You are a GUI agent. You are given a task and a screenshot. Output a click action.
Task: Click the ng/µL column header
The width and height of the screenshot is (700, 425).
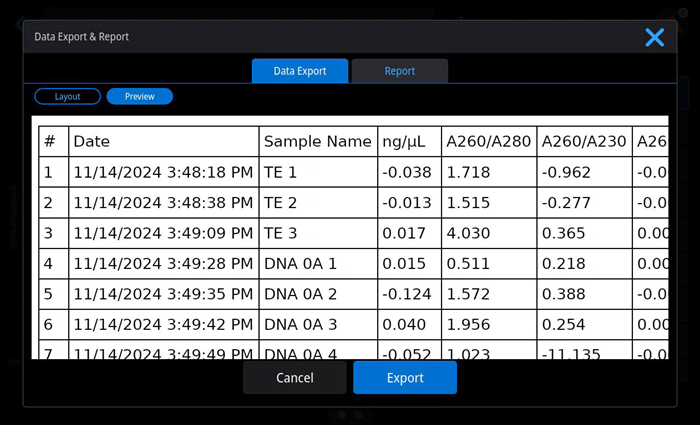[409, 142]
